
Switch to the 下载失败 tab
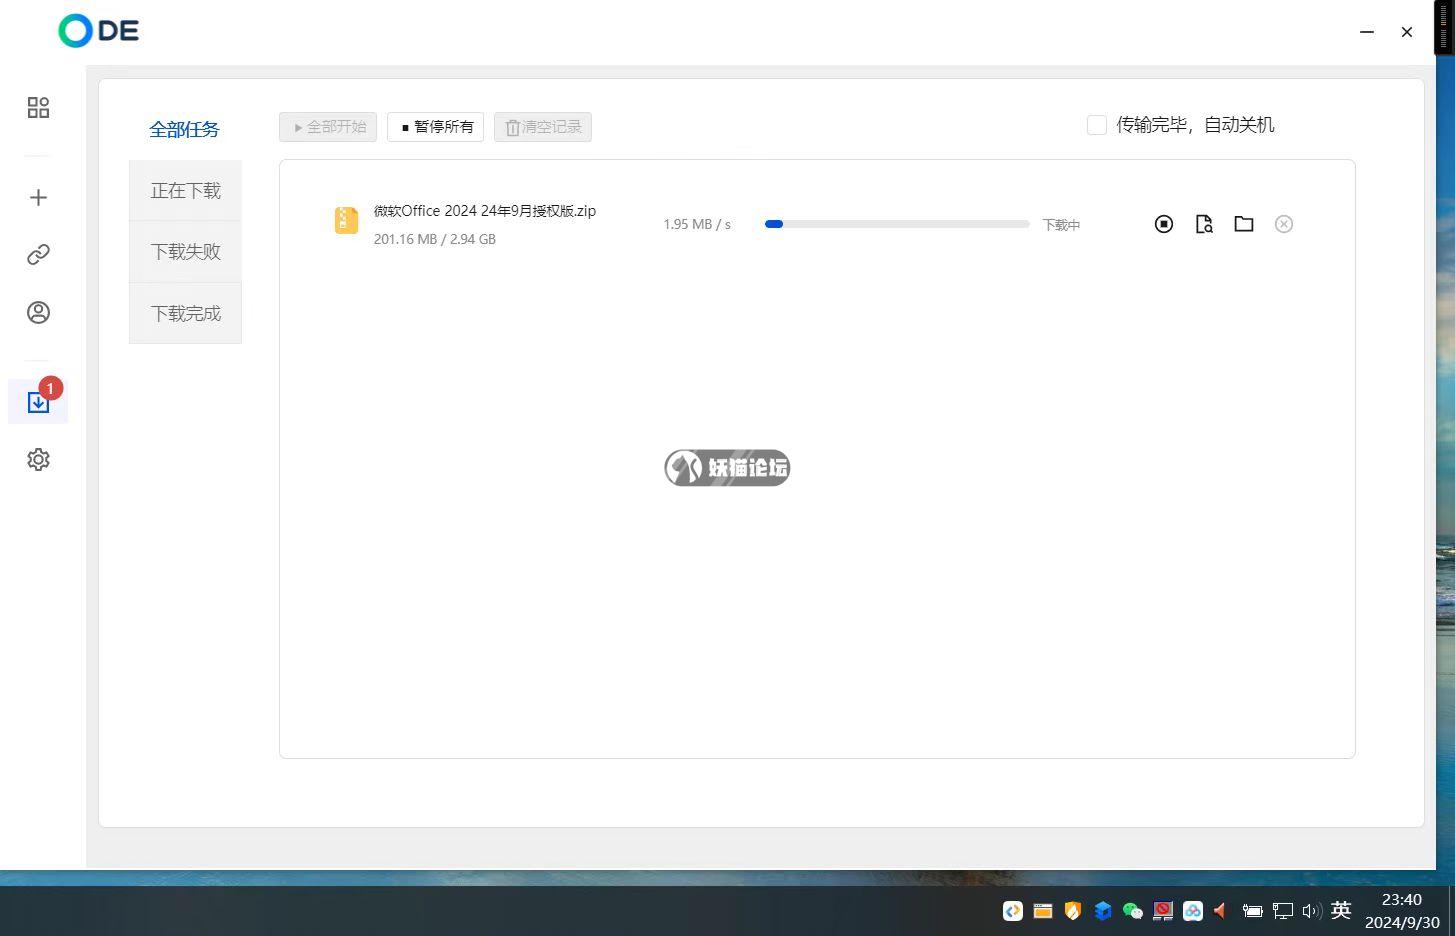pos(185,252)
